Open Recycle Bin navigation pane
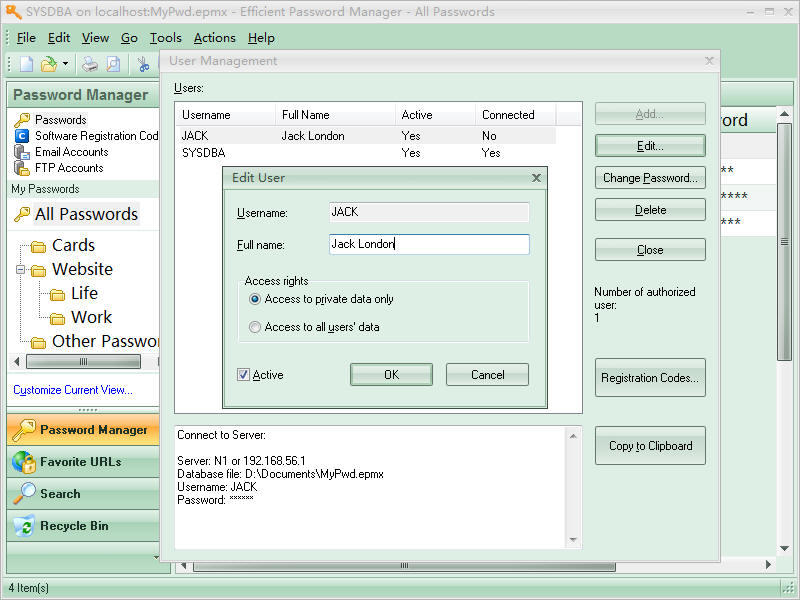800x600 pixels. click(x=83, y=526)
